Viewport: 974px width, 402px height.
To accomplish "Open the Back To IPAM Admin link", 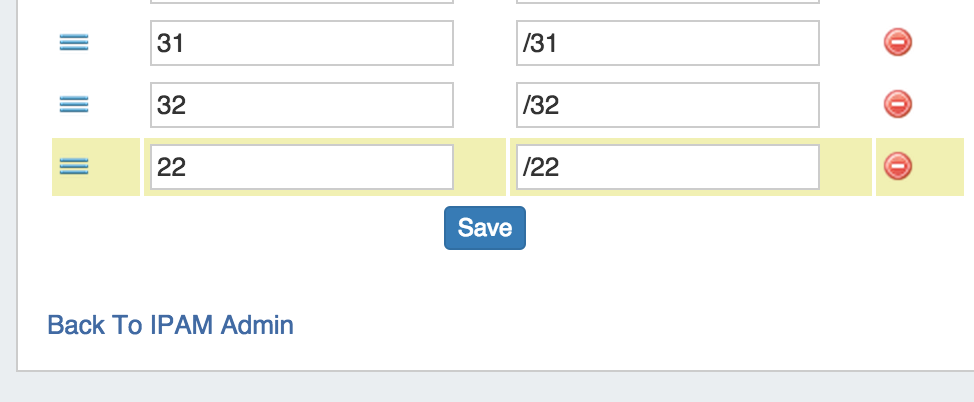I will [170, 325].
